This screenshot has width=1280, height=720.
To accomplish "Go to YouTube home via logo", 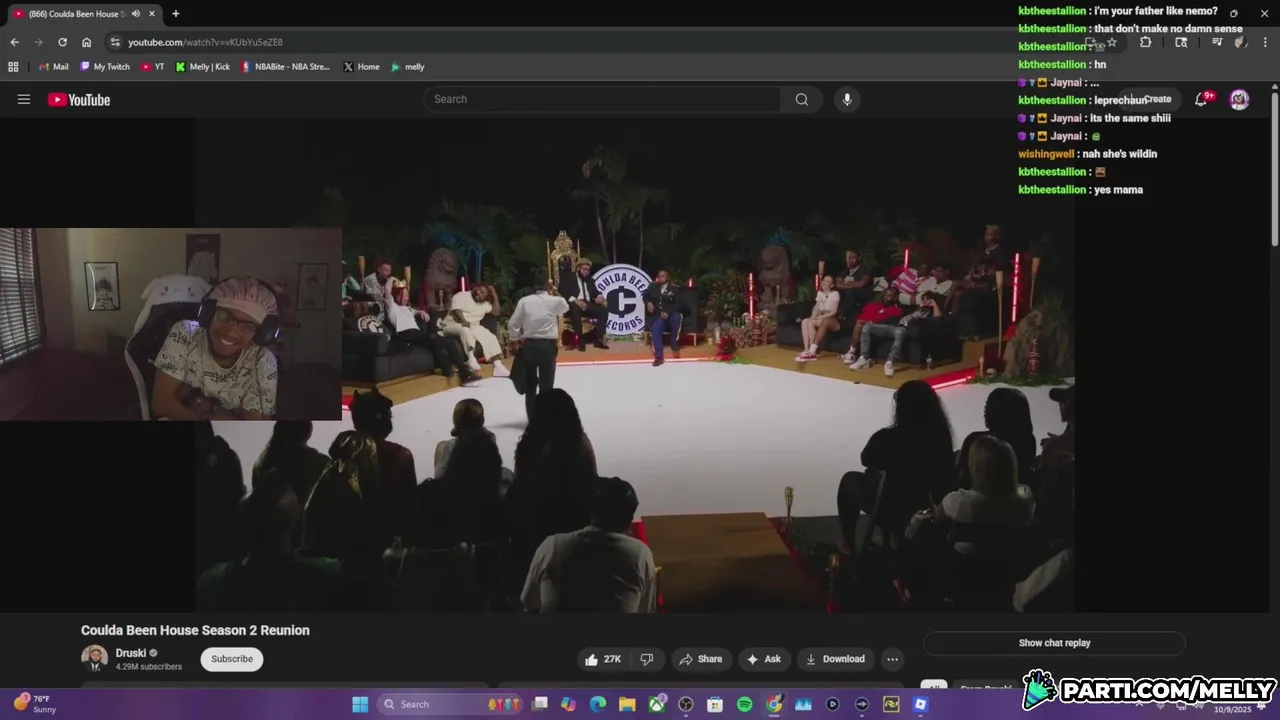I will (79, 99).
